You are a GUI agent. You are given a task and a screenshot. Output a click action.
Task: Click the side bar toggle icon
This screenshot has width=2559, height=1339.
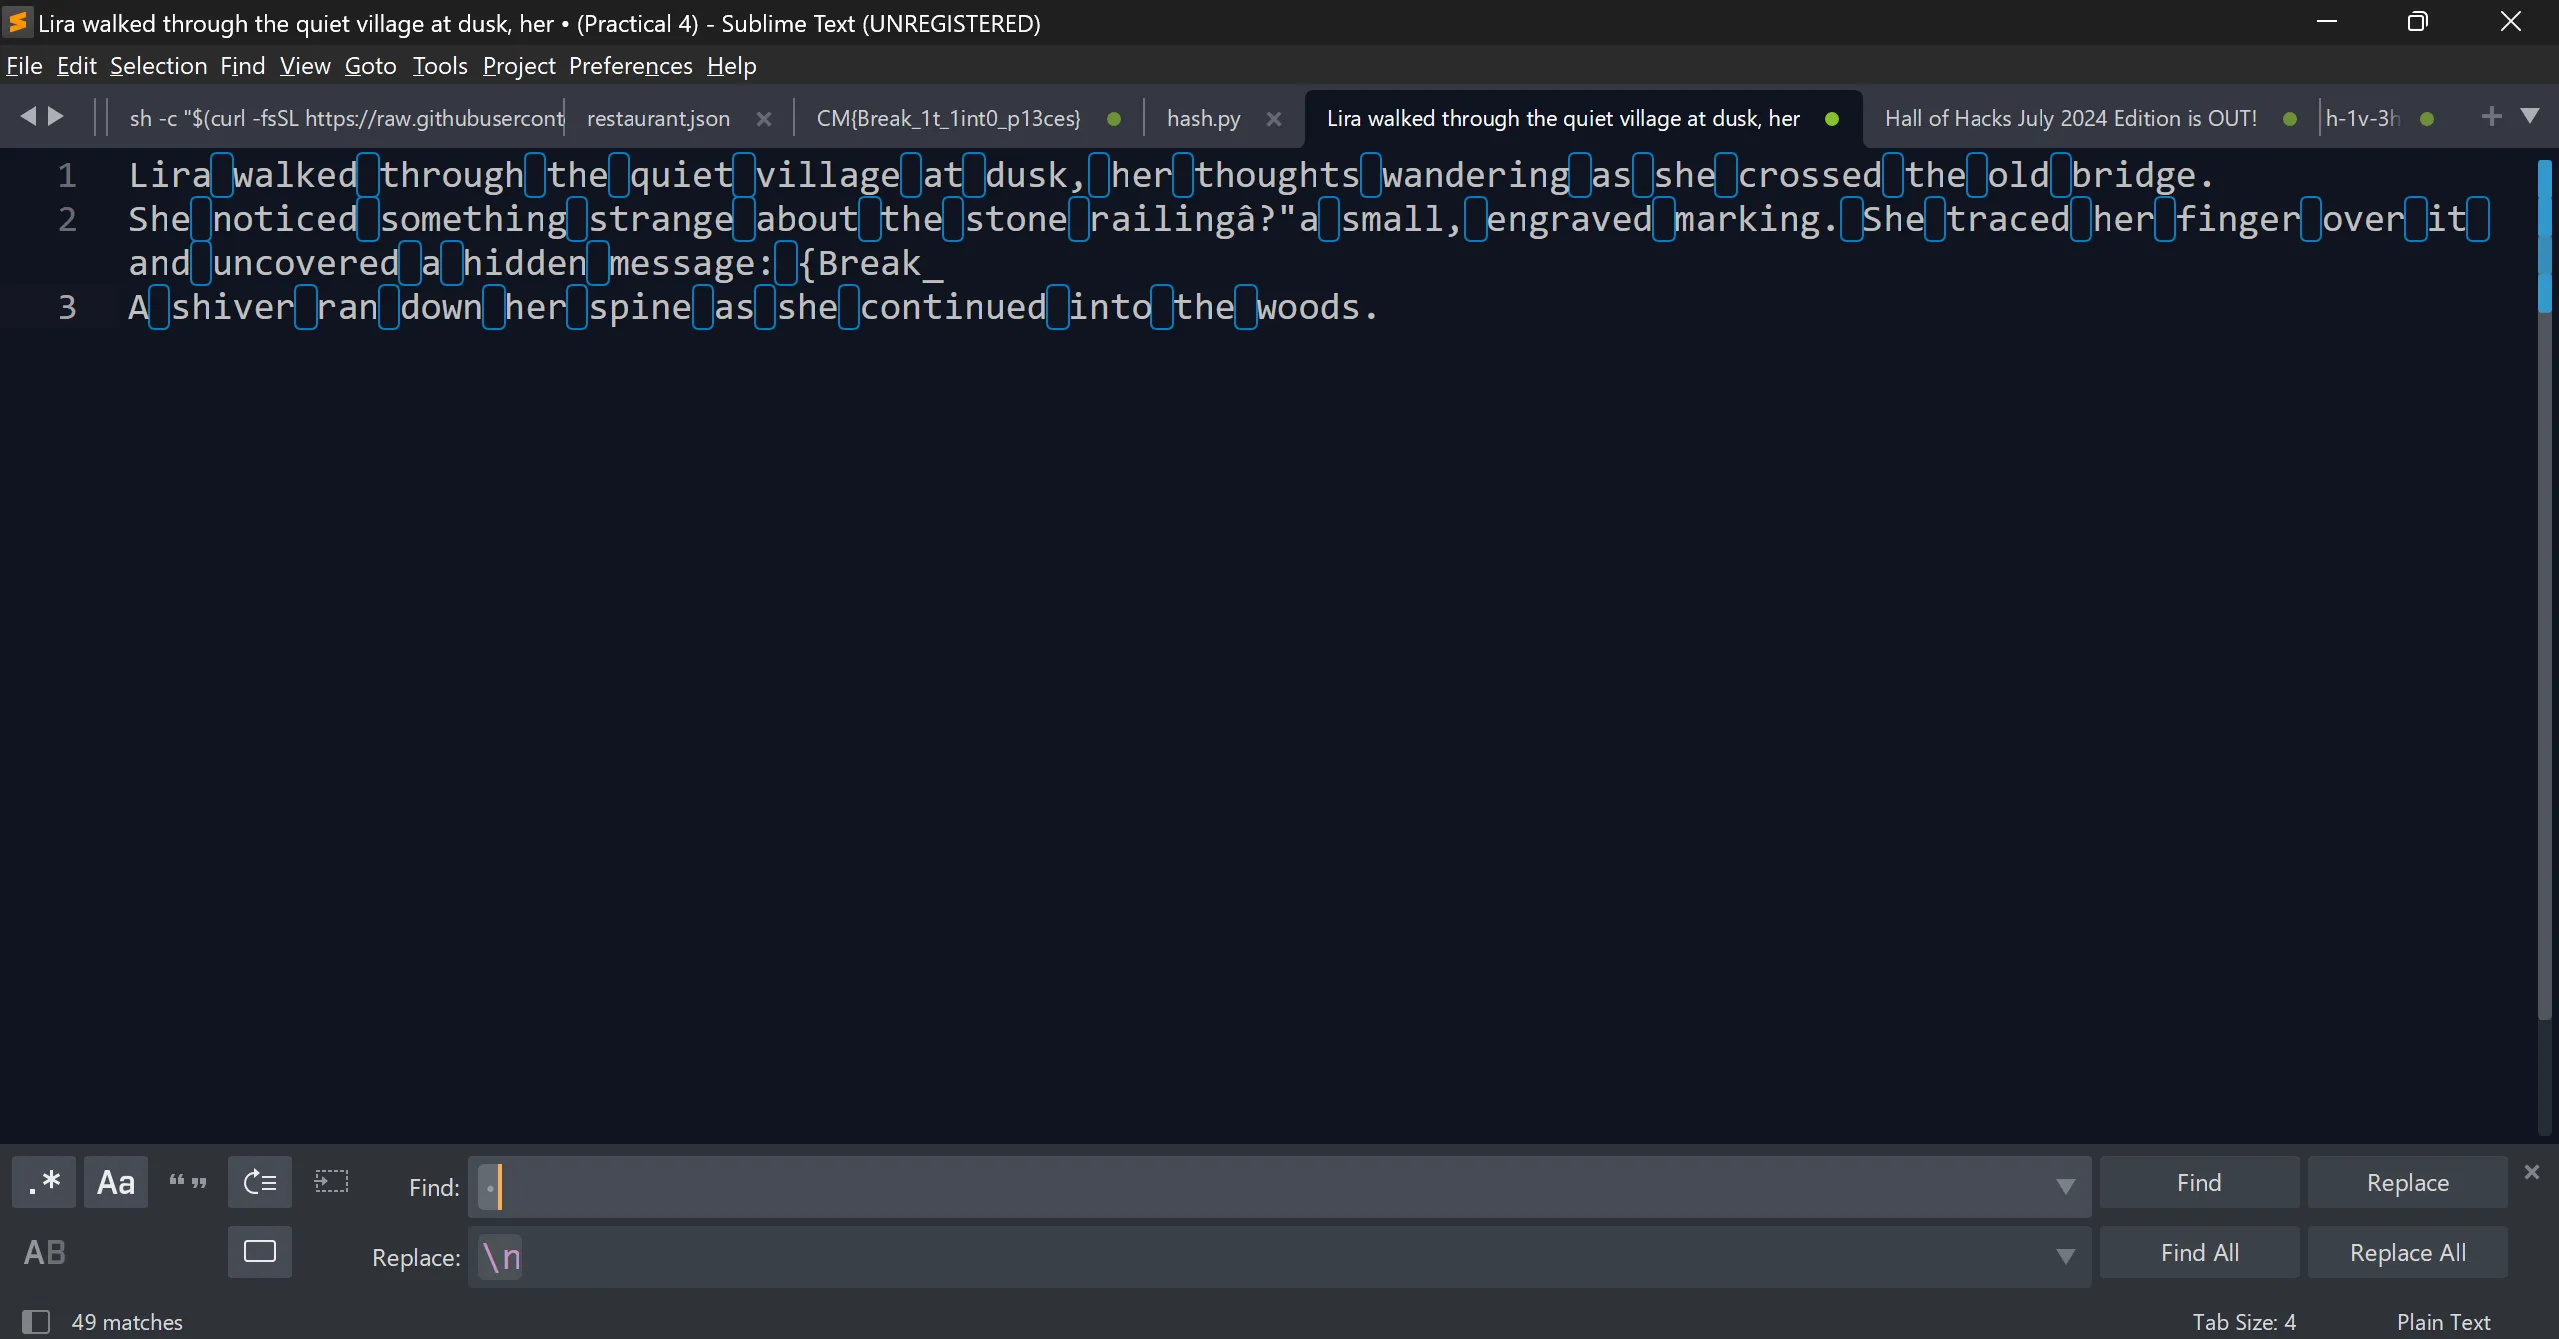pyautogui.click(x=36, y=1321)
